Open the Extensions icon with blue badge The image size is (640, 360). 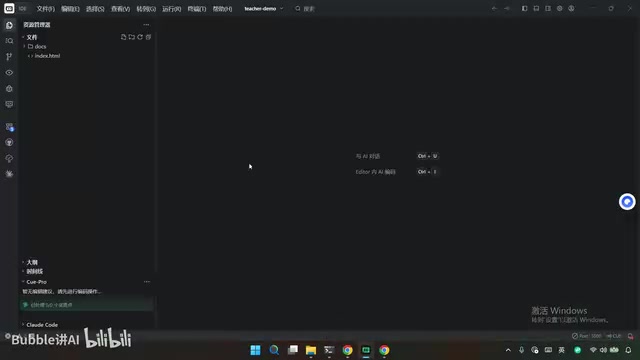pos(9,127)
